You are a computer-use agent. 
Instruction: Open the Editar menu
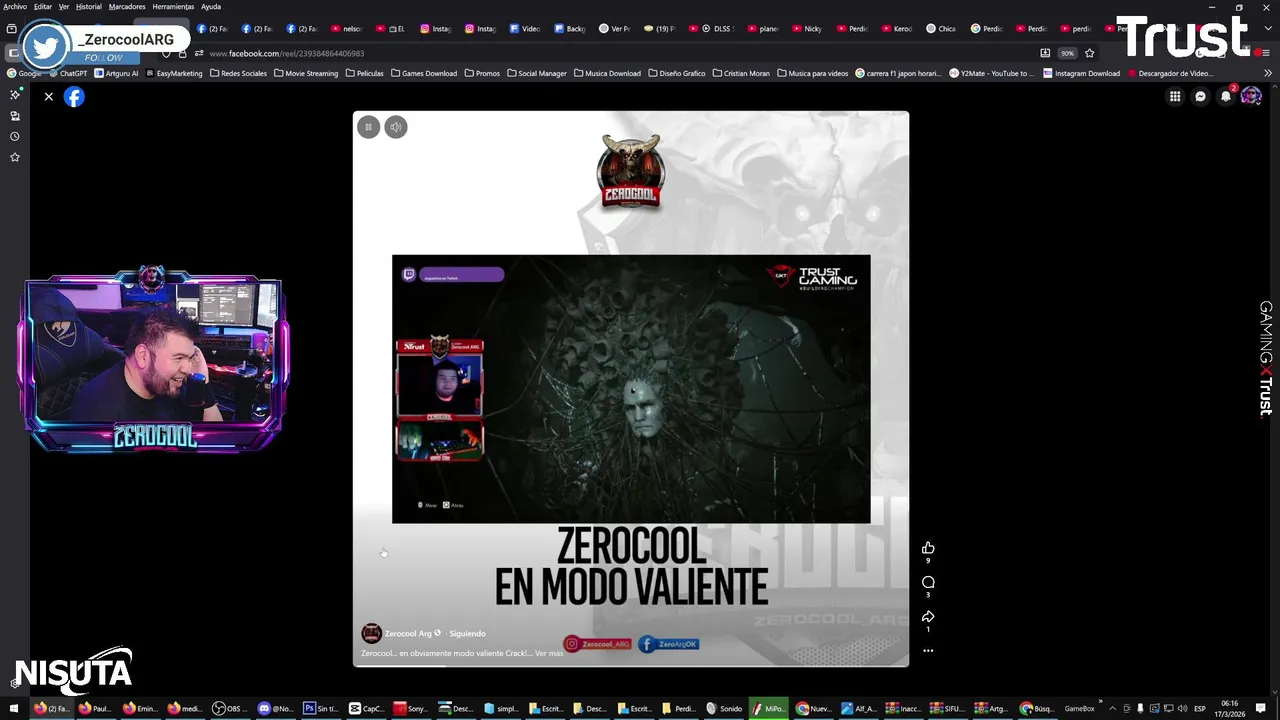[42, 6]
